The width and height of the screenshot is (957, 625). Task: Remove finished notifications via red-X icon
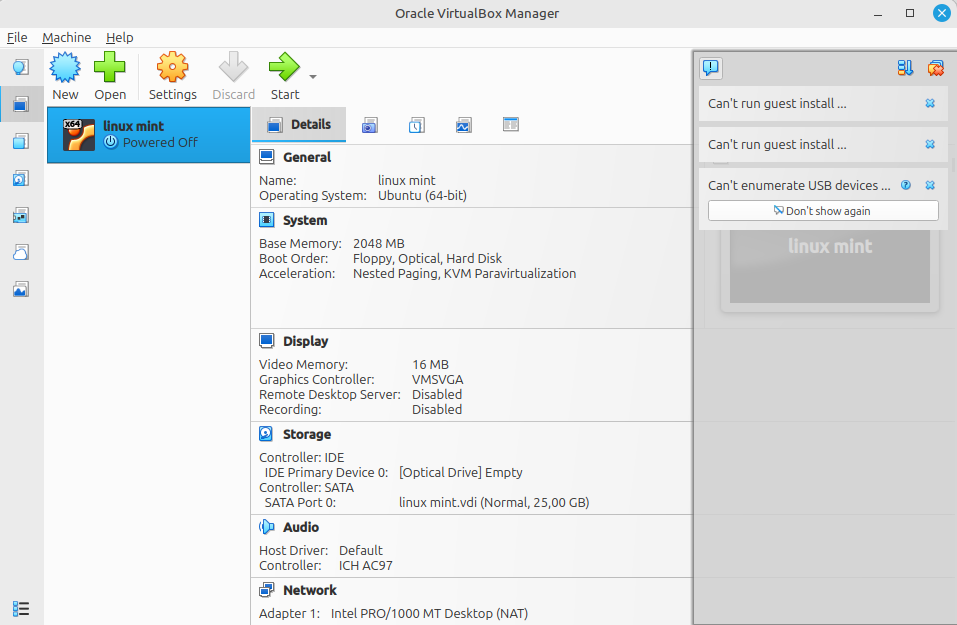tap(935, 68)
